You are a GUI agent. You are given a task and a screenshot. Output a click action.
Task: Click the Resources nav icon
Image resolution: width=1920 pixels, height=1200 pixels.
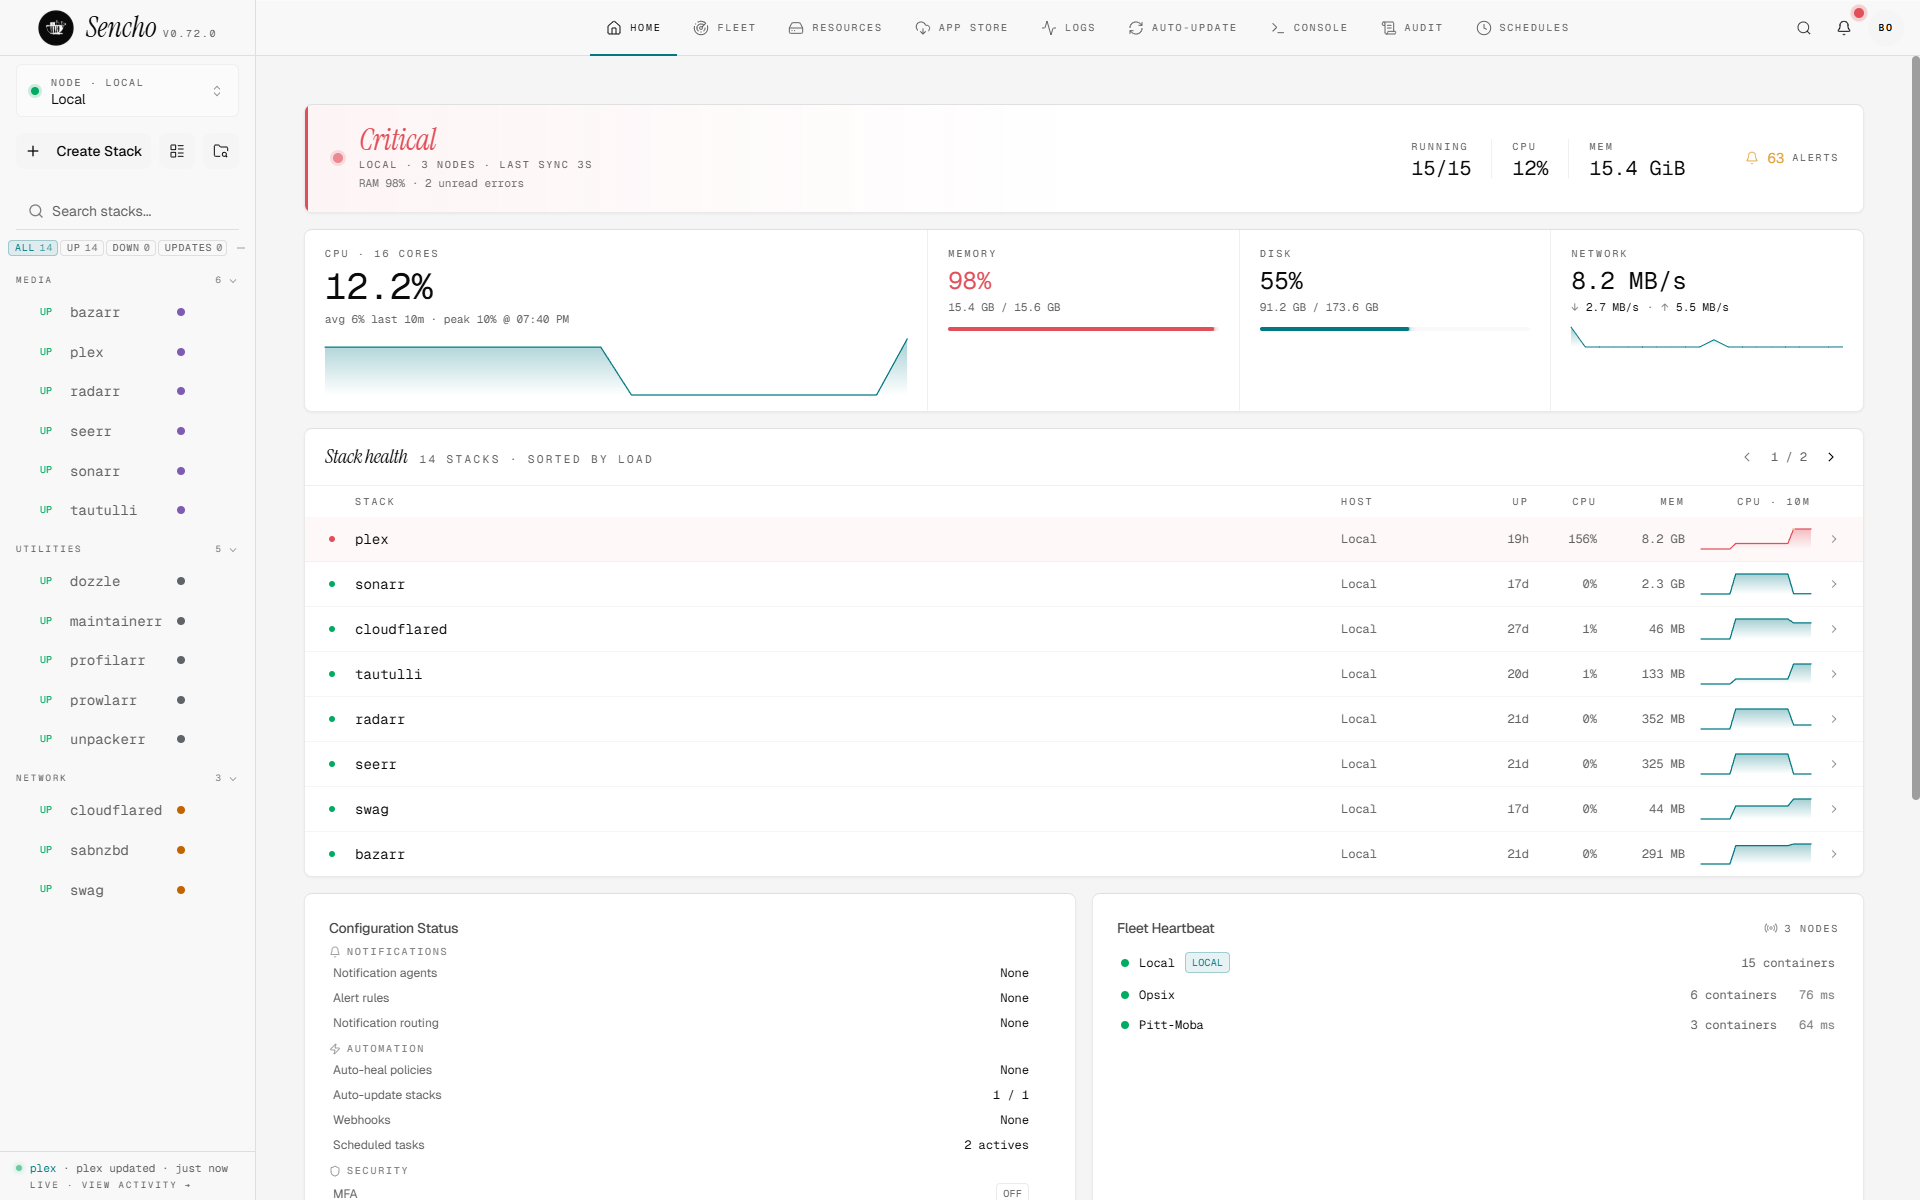pos(796,28)
